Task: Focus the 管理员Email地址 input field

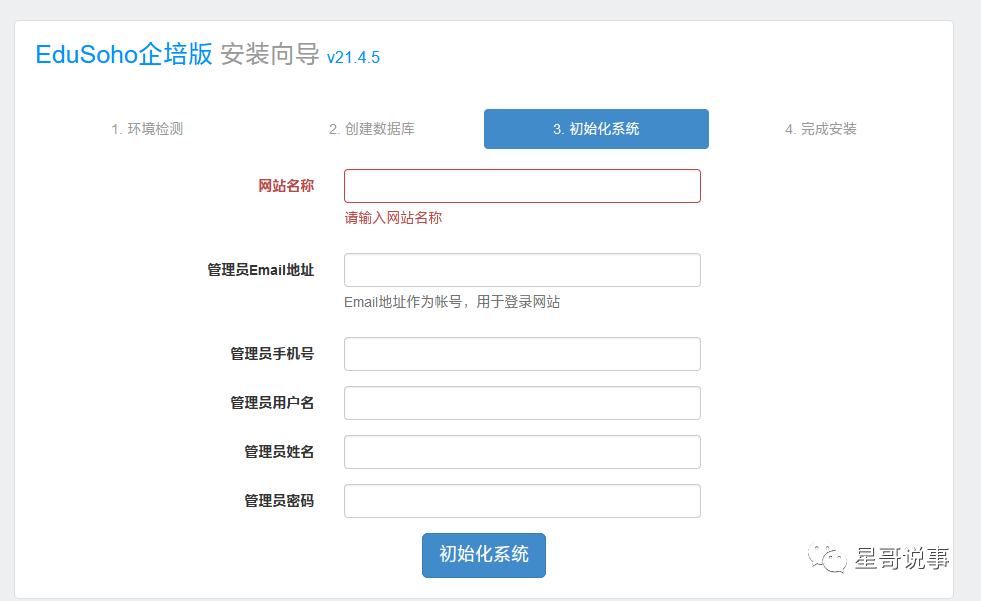Action: point(521,269)
